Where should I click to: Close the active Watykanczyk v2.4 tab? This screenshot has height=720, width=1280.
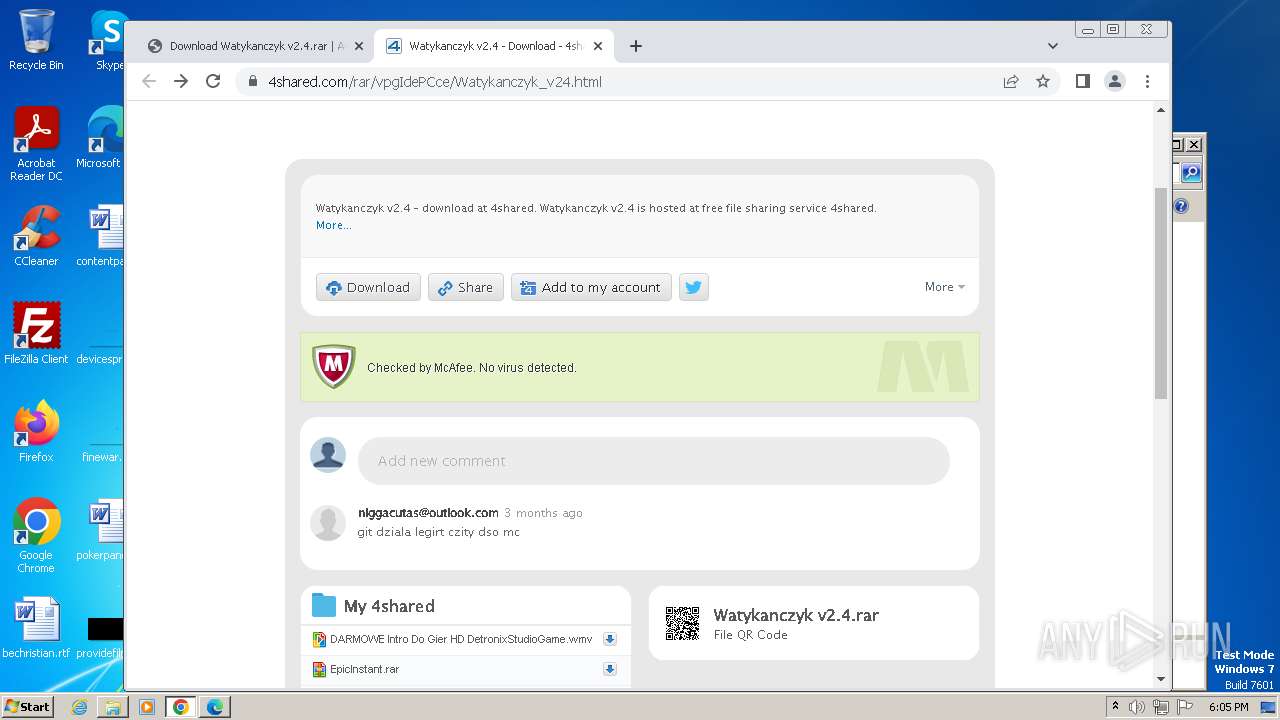tap(598, 46)
